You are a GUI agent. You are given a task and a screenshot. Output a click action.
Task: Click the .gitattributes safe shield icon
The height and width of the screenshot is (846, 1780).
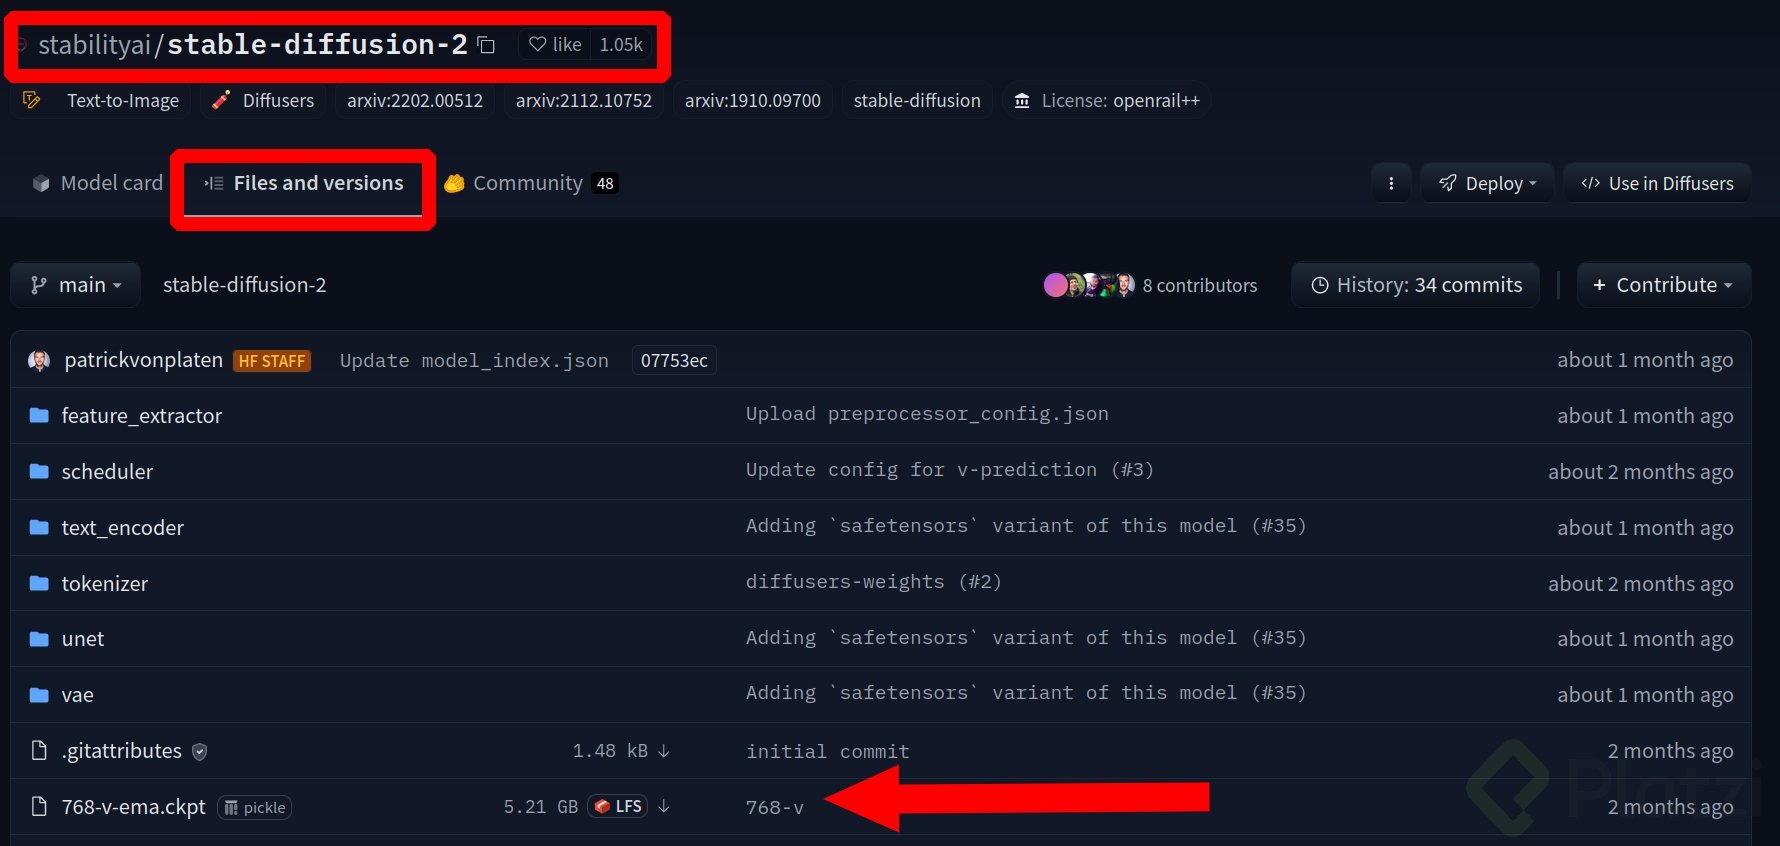coord(200,752)
